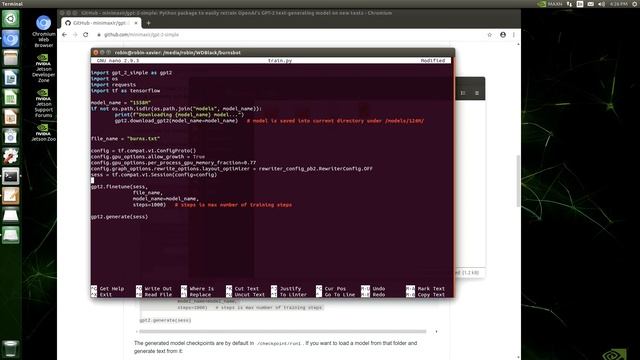The width and height of the screenshot is (640, 360).
Task: Click the 'file_name = "burns.txt"' line
Action: tap(125, 139)
